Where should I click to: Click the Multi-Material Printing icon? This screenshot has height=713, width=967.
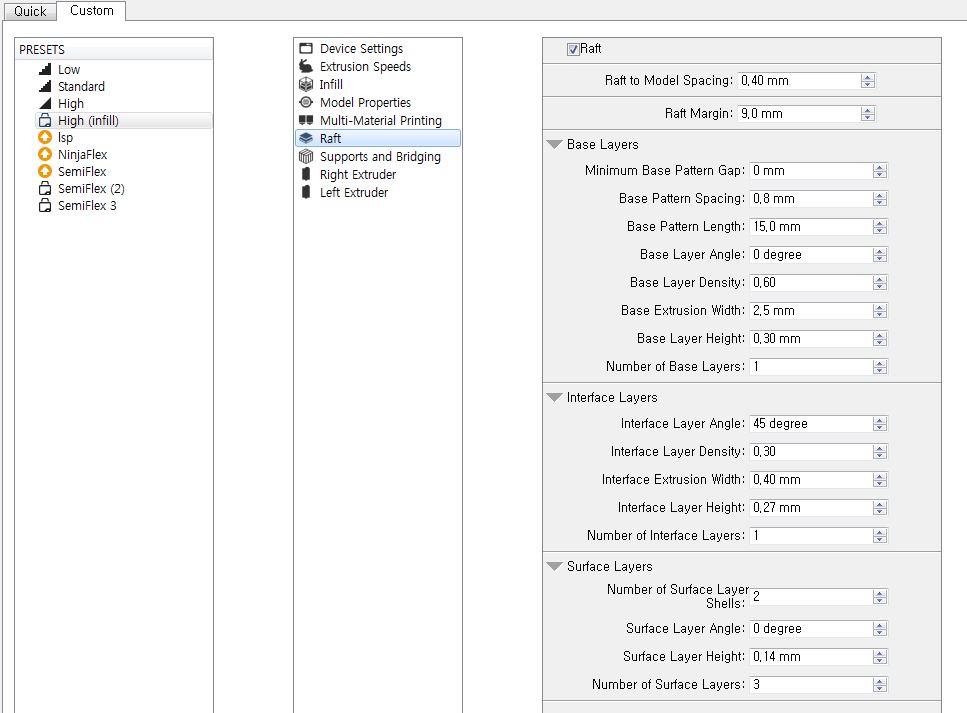[306, 120]
